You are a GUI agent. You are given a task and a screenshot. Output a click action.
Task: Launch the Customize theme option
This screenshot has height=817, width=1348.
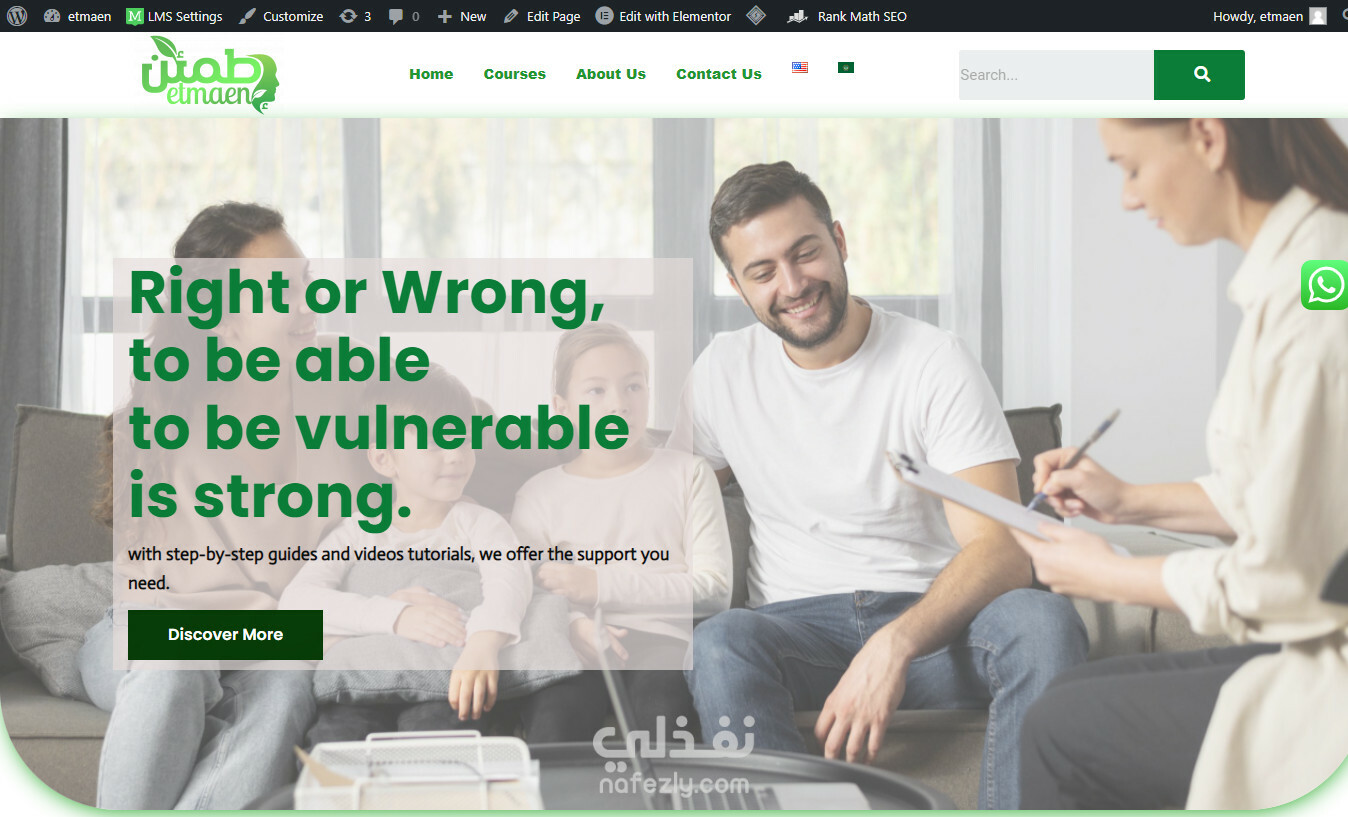pyautogui.click(x=281, y=16)
